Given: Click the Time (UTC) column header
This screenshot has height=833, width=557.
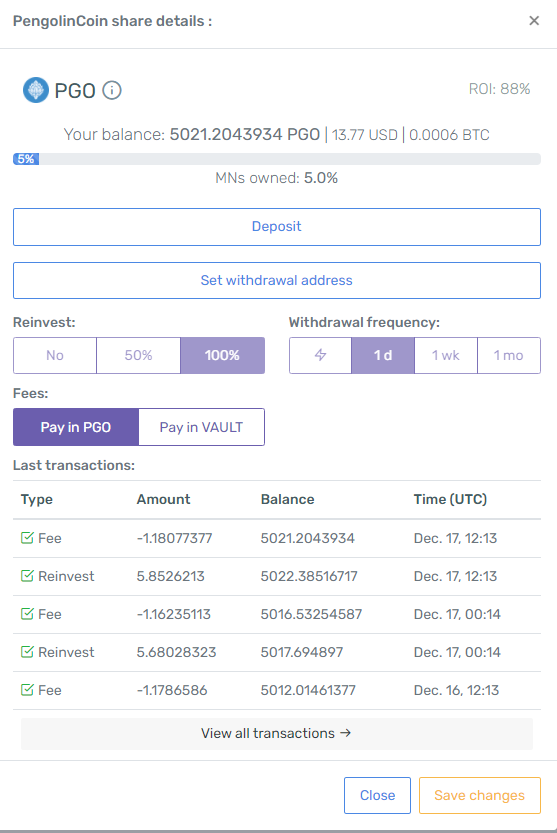Looking at the screenshot, I should pyautogui.click(x=450, y=499).
